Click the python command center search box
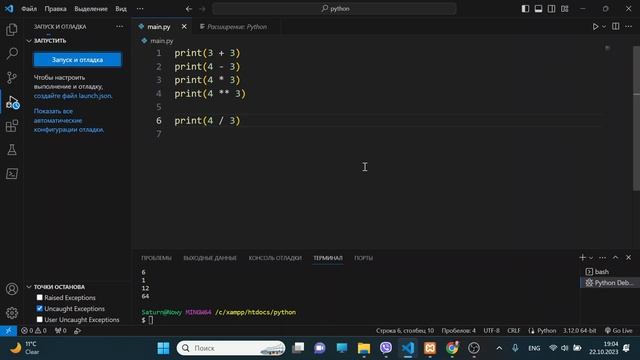Viewport: 640px width, 360px height. 334,9
